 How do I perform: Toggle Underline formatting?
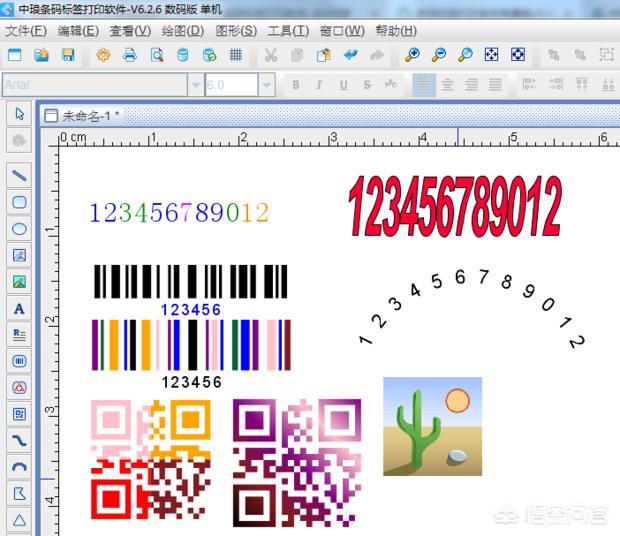(x=343, y=85)
